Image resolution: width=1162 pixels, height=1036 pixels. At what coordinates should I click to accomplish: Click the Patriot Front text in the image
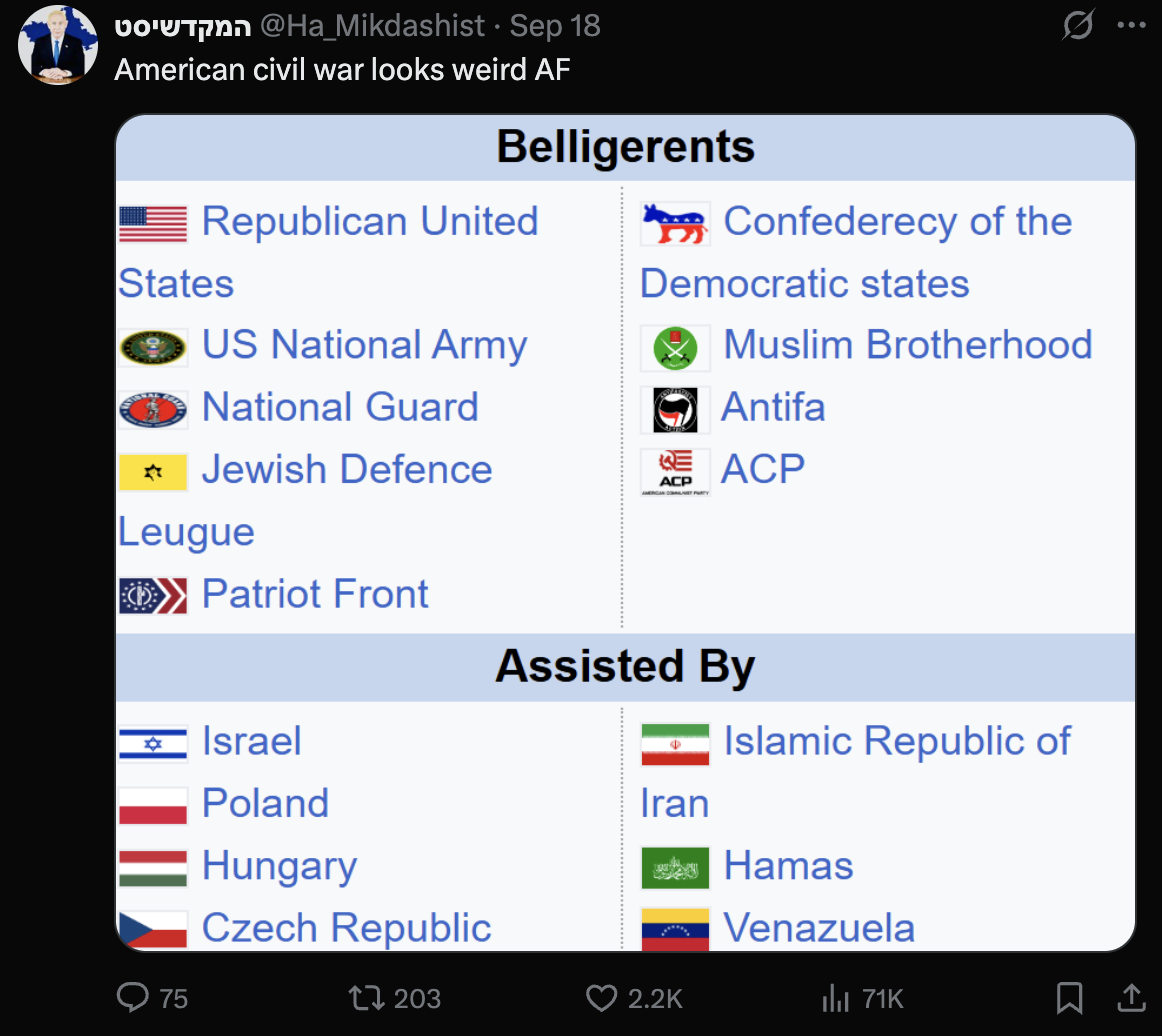coord(315,594)
